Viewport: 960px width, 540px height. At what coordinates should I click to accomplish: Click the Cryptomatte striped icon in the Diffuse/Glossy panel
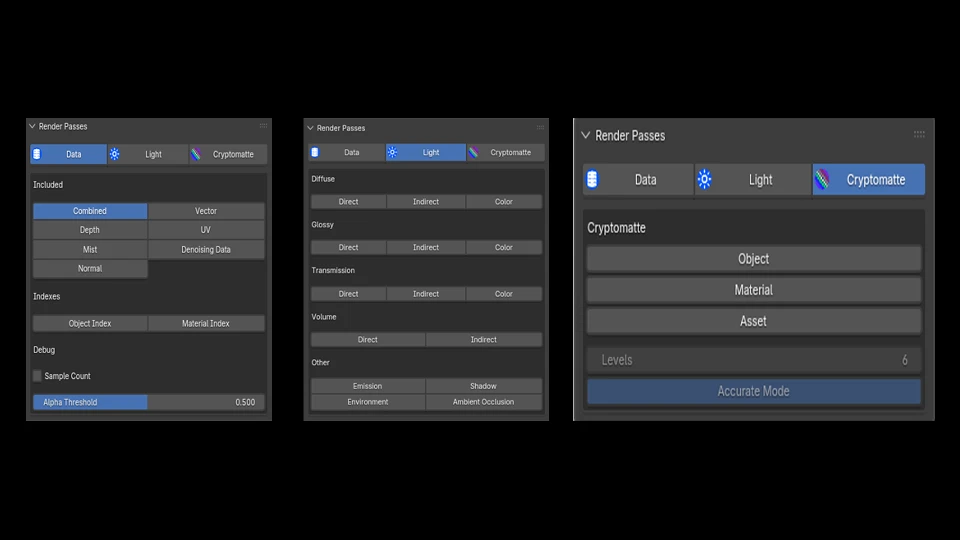coord(474,152)
